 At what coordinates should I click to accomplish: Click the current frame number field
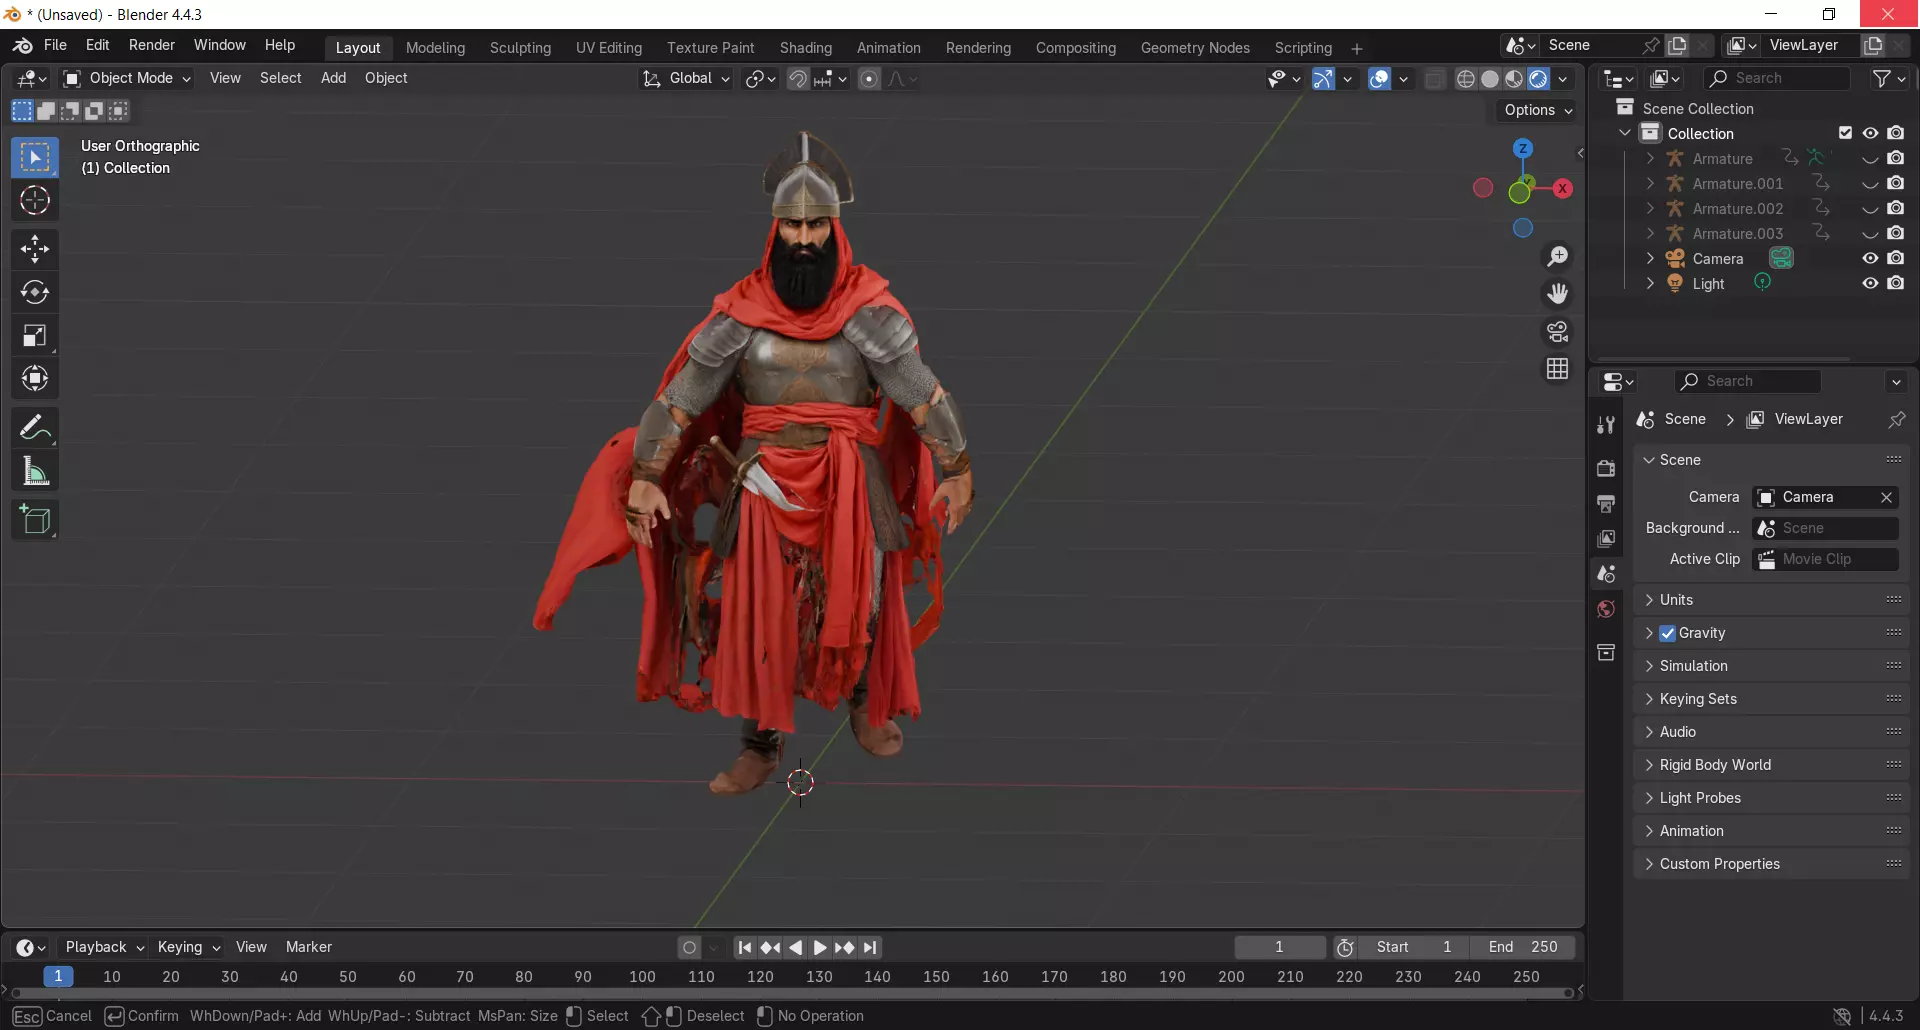tap(1279, 947)
